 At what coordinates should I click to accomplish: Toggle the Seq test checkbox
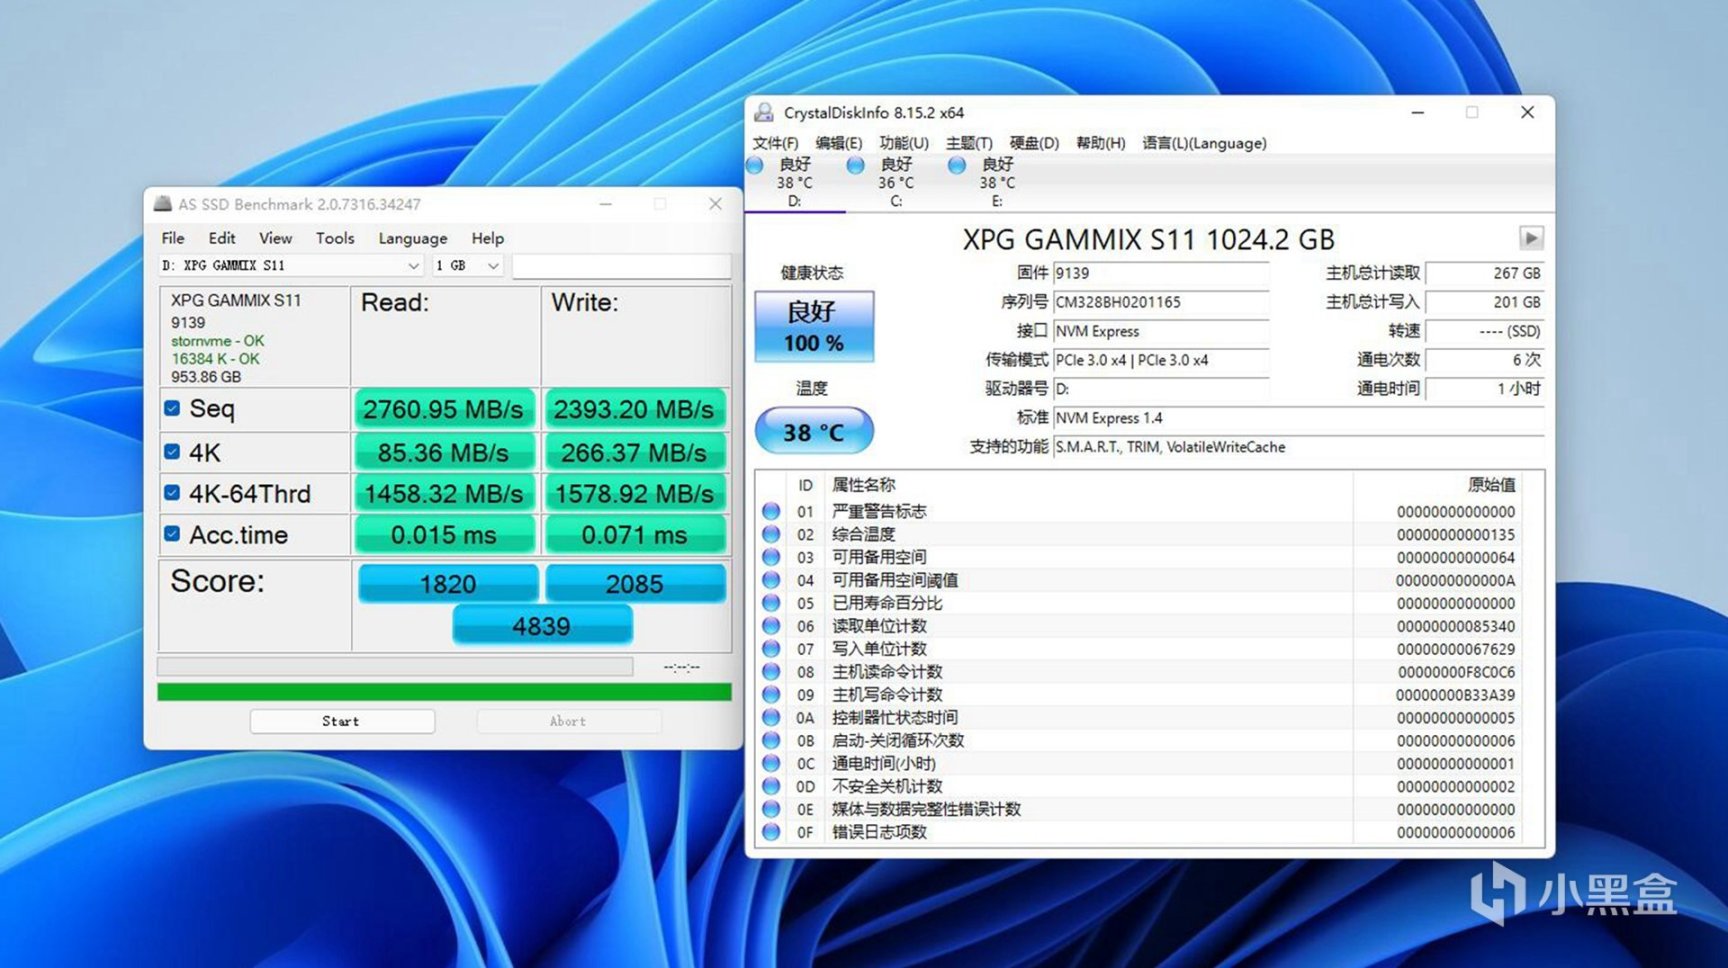(x=172, y=408)
